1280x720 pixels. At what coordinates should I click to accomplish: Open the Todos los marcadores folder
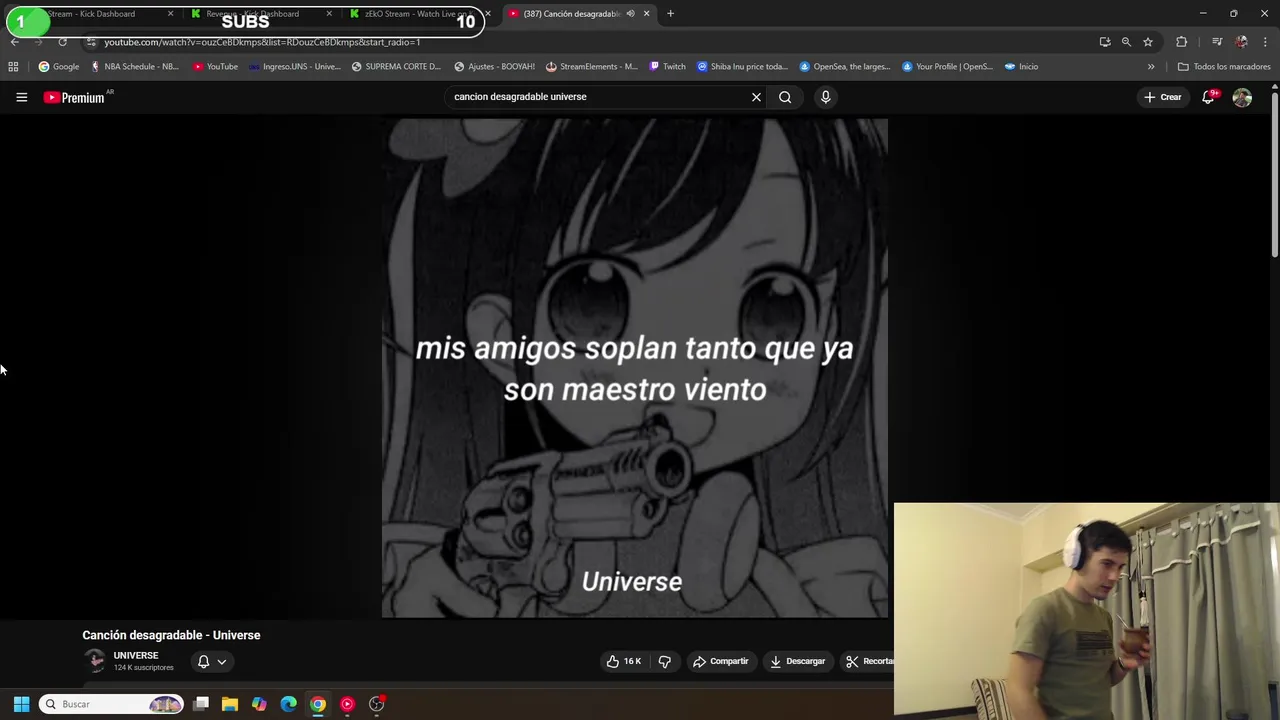pyautogui.click(x=1224, y=67)
